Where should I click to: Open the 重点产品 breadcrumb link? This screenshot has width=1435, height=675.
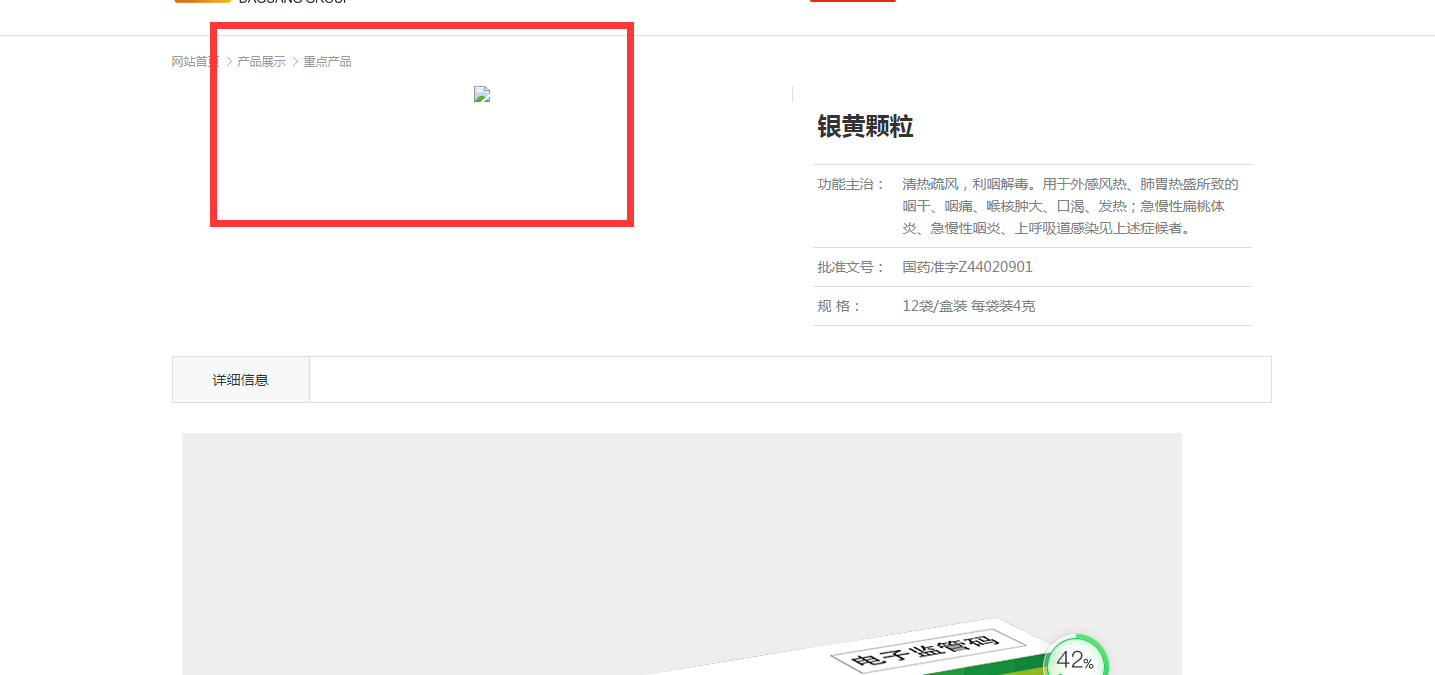pyautogui.click(x=328, y=62)
